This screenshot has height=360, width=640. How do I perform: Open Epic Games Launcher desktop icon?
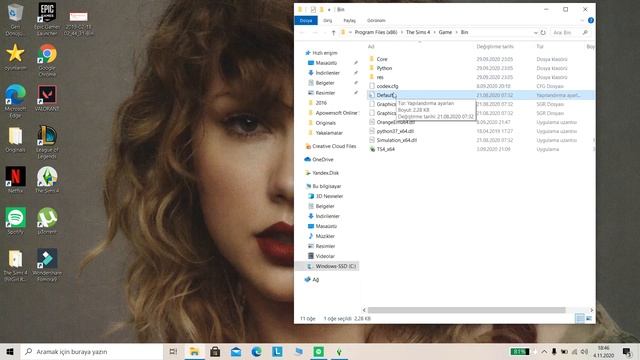pyautogui.click(x=47, y=19)
